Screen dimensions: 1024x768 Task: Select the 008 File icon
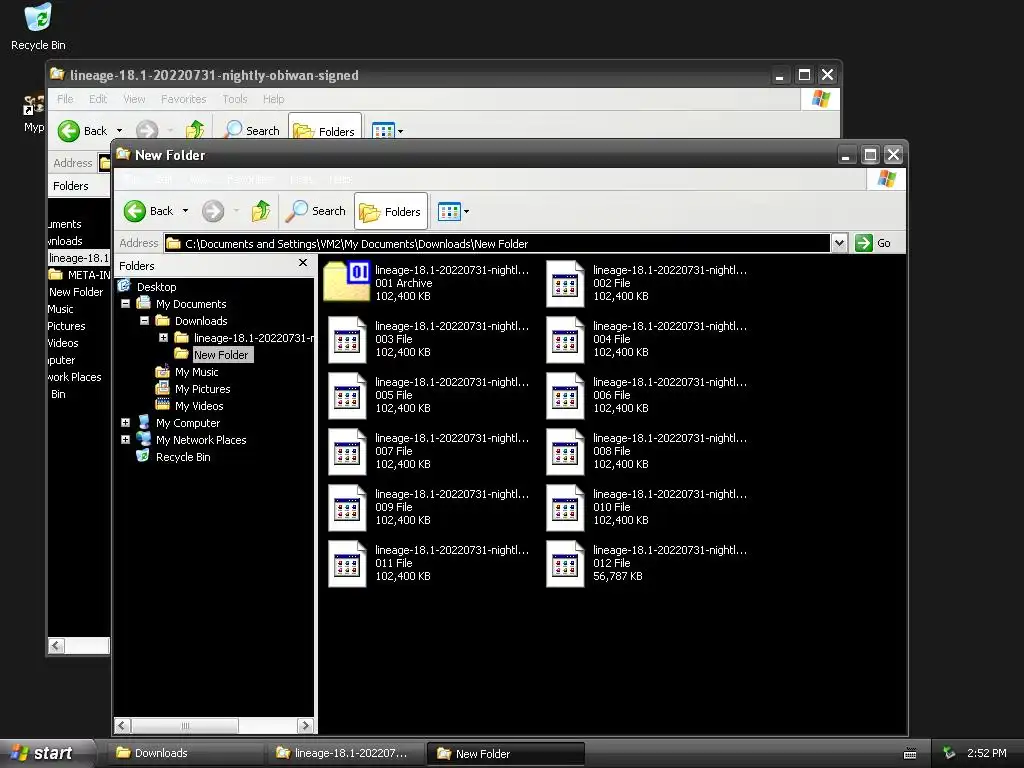[565, 452]
